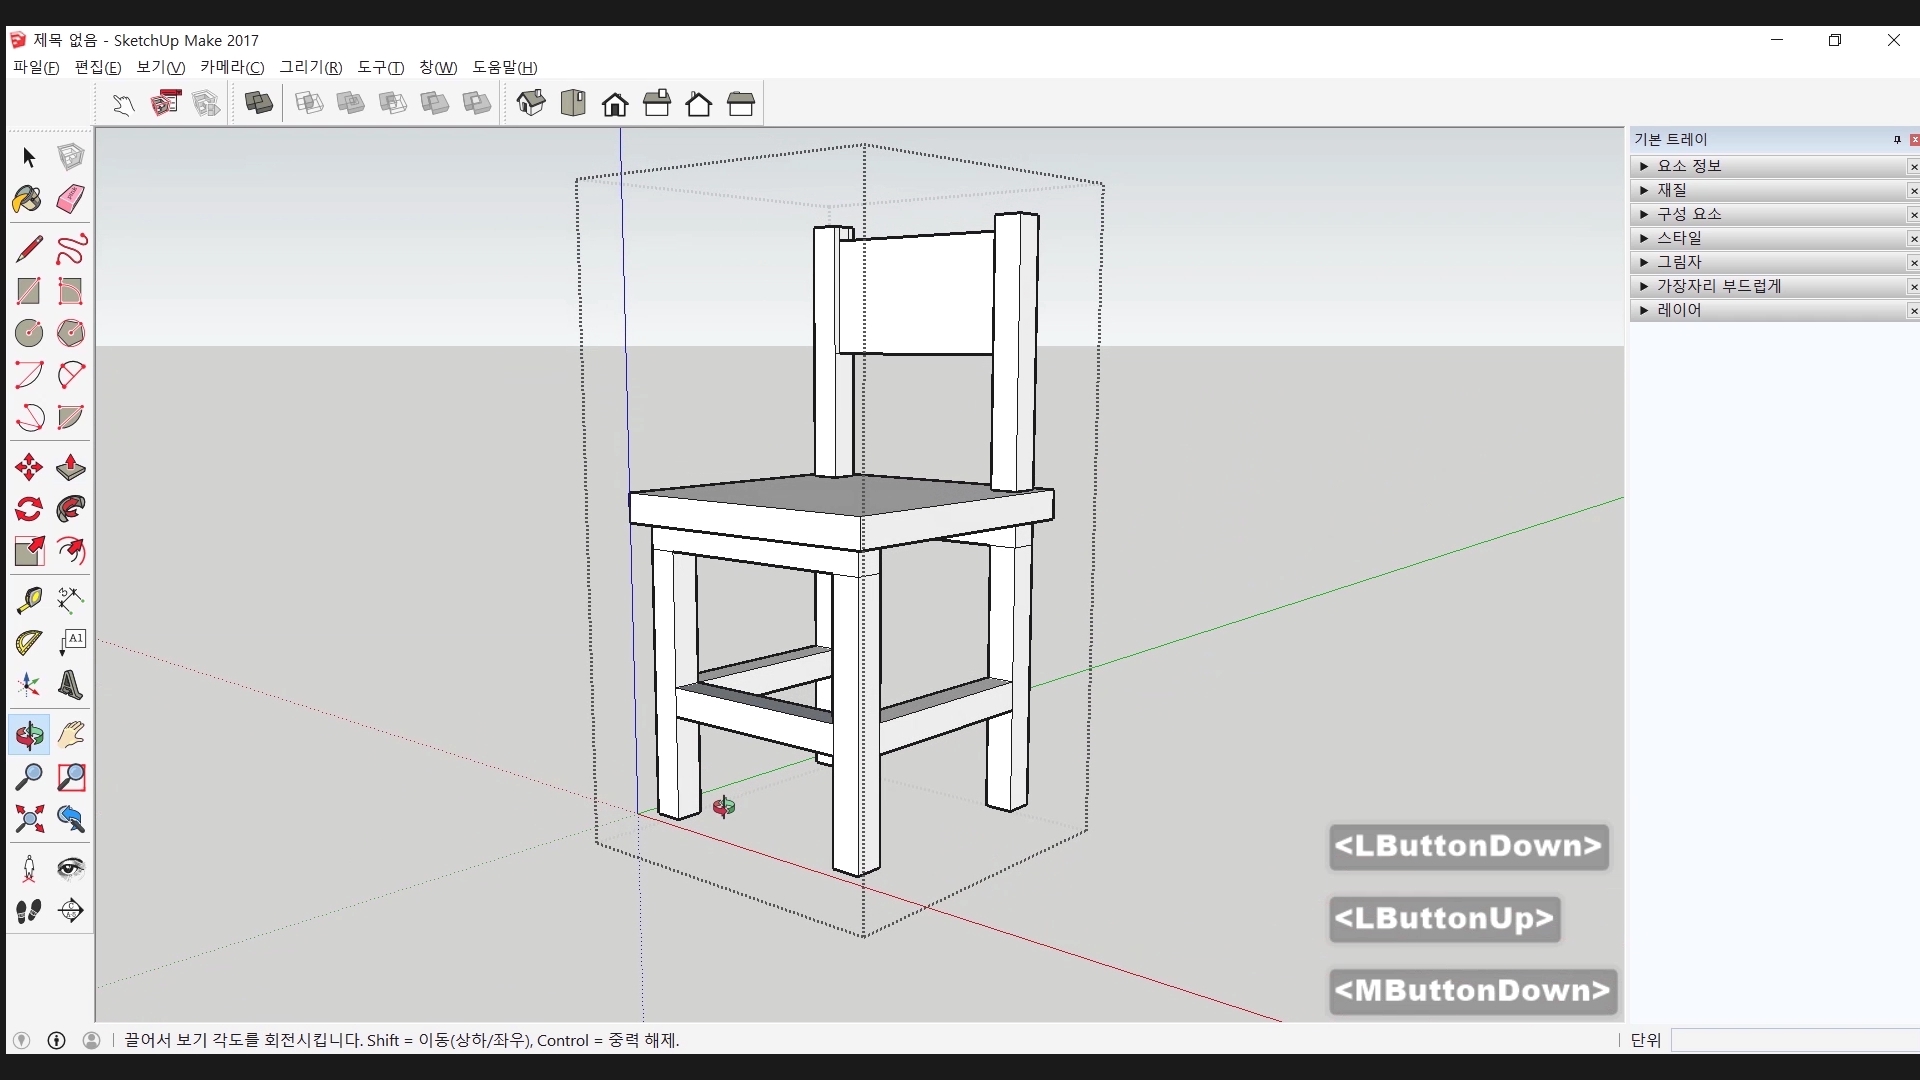Switch to the Pan hand tool

tap(70, 735)
